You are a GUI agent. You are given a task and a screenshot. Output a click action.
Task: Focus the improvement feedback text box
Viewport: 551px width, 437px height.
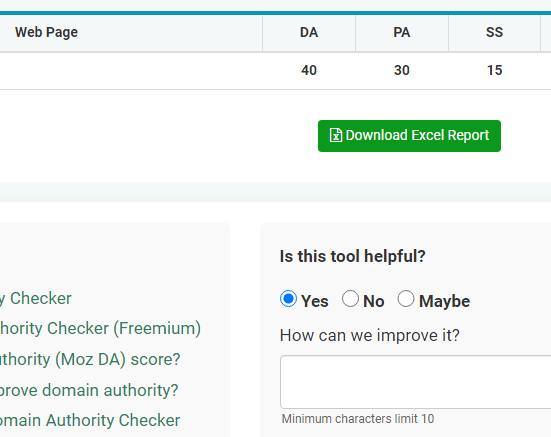tap(416, 382)
